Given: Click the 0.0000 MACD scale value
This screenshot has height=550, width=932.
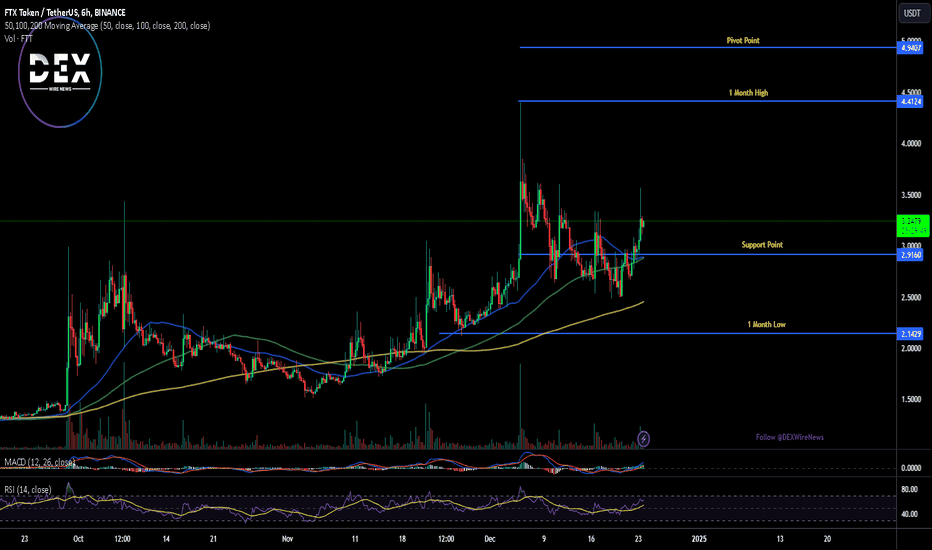Looking at the screenshot, I should click(911, 468).
